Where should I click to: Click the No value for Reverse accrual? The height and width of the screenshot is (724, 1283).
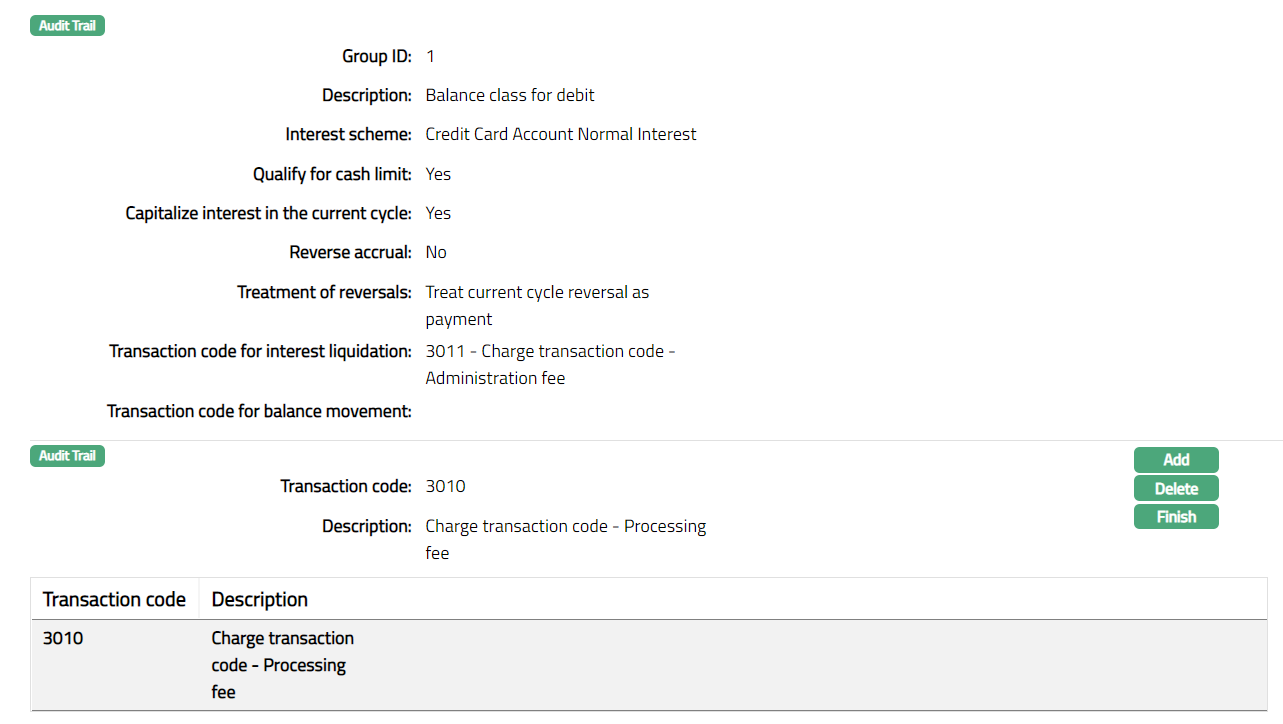pos(436,252)
